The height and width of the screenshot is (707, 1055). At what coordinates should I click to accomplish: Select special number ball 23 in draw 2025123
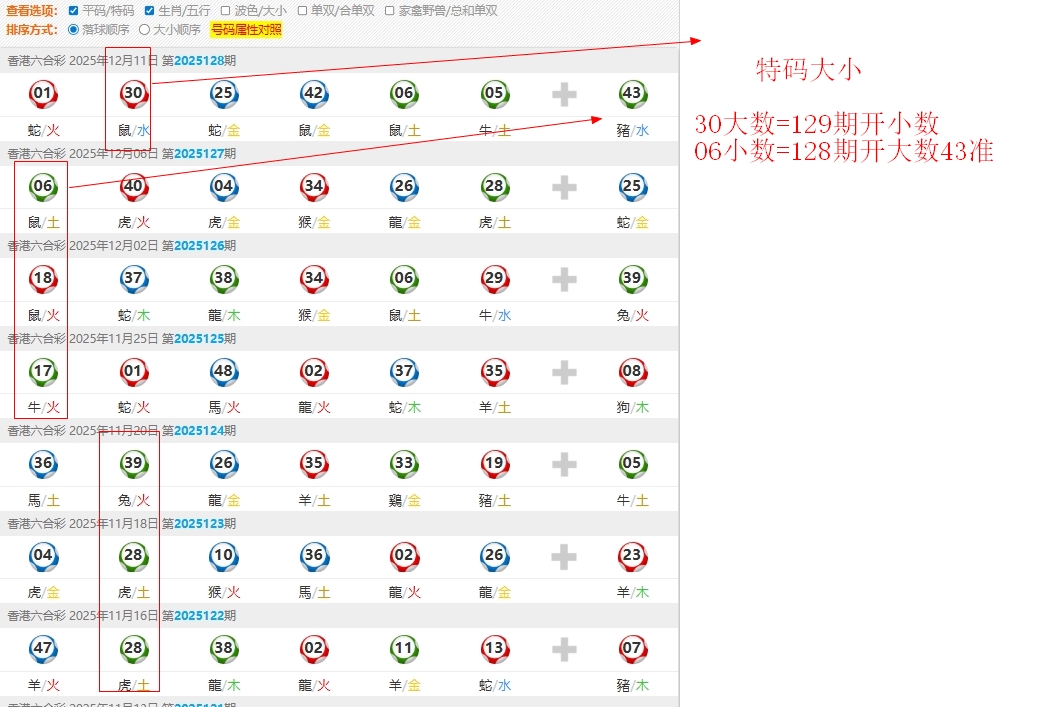click(x=632, y=556)
